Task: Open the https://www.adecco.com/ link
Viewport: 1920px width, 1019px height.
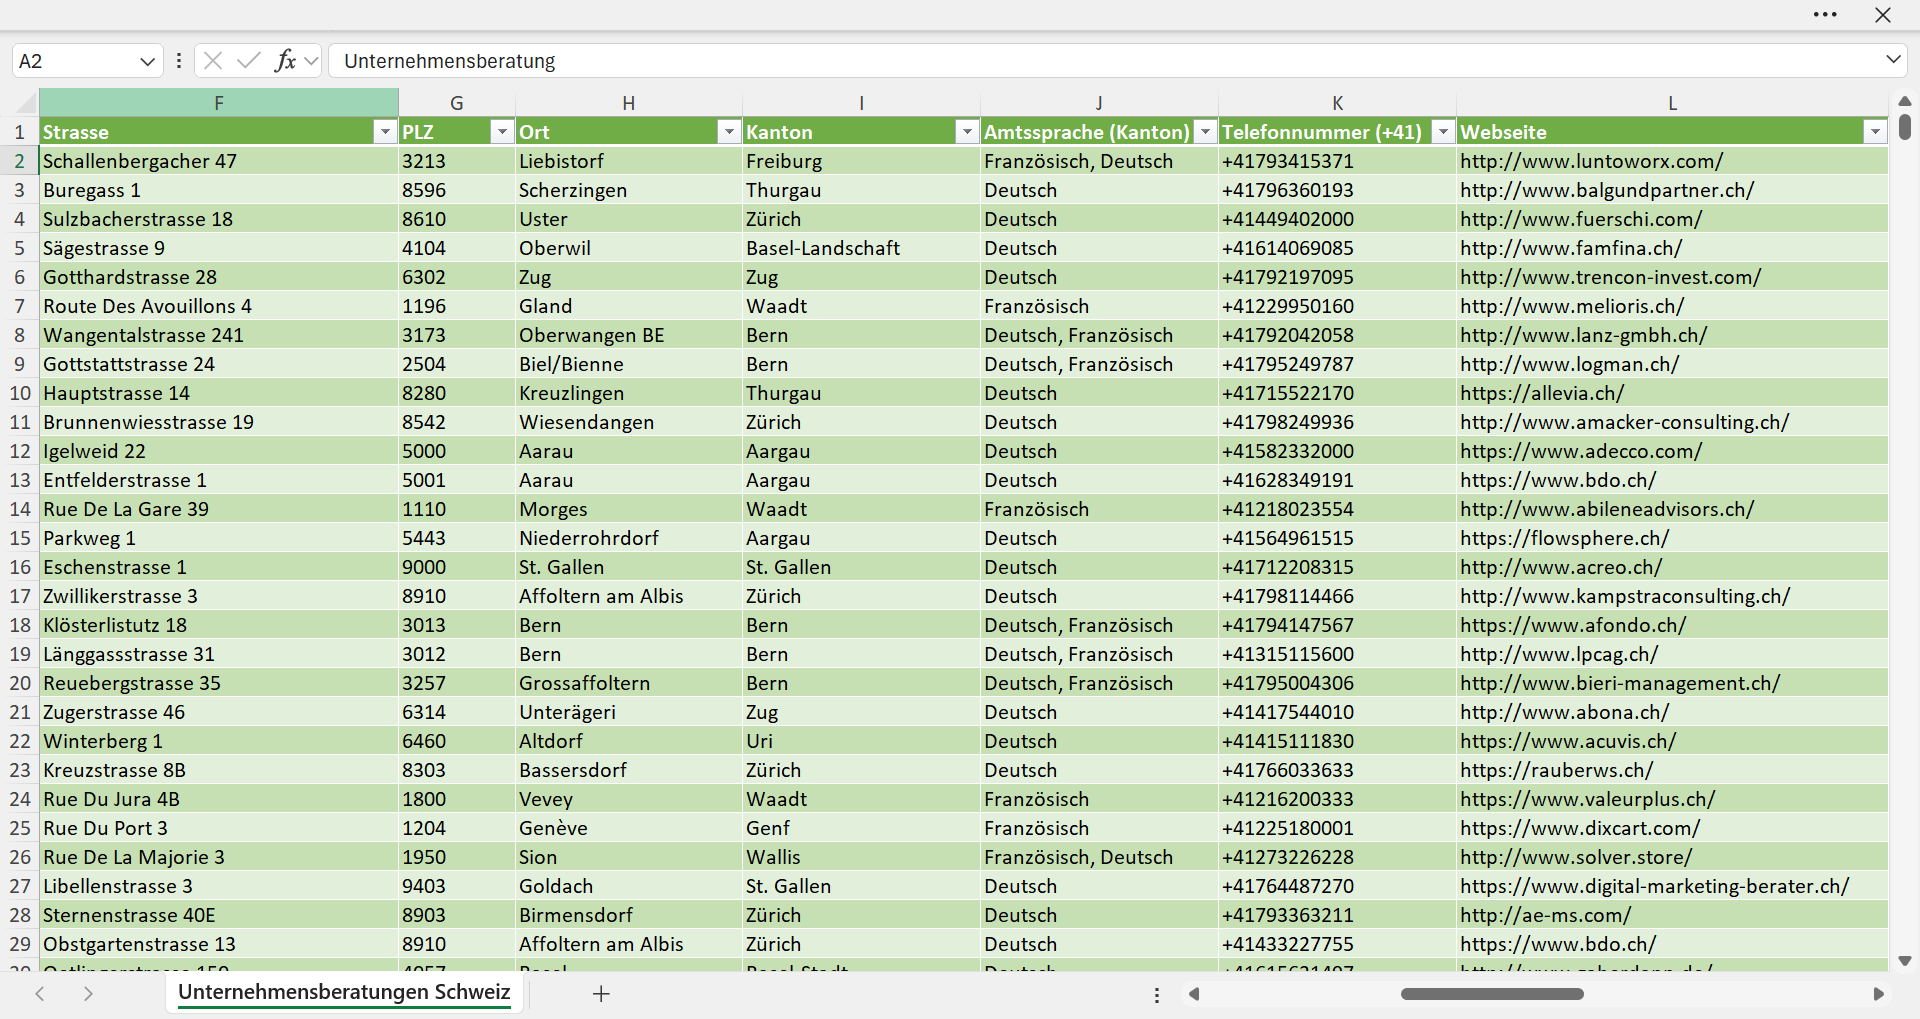Action: coord(1580,451)
